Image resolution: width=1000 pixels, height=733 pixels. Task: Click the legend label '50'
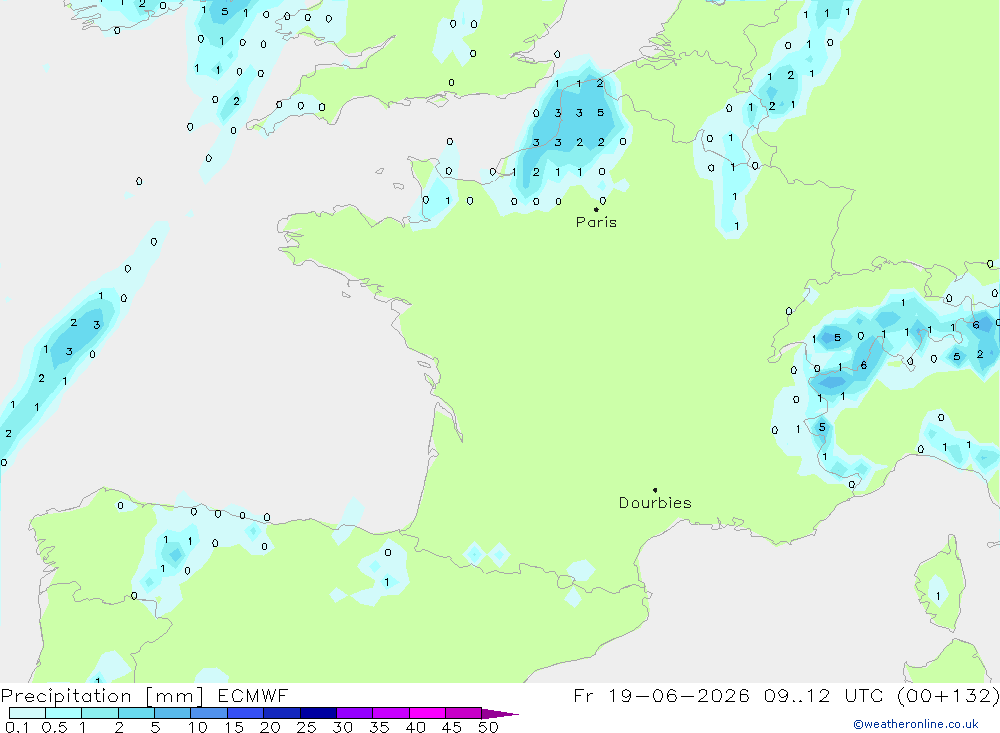tap(489, 727)
